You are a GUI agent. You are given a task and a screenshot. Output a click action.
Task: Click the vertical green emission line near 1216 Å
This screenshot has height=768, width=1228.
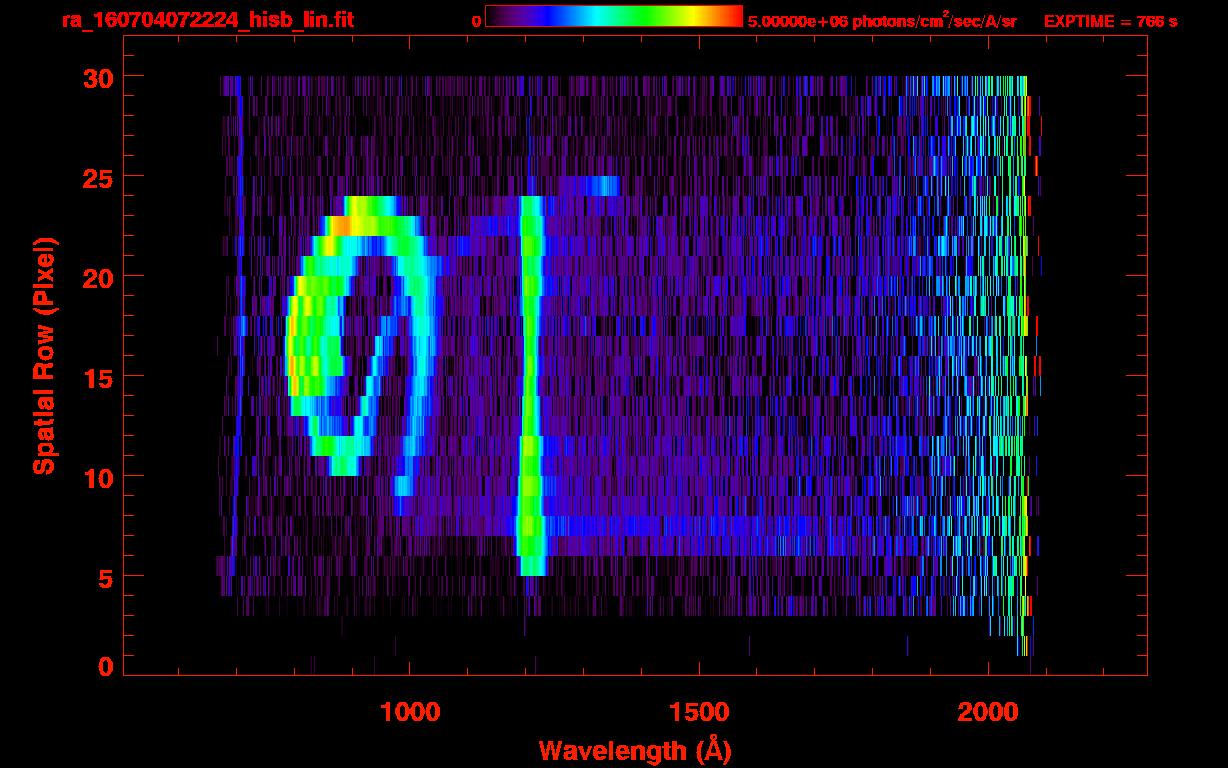coord(531,385)
